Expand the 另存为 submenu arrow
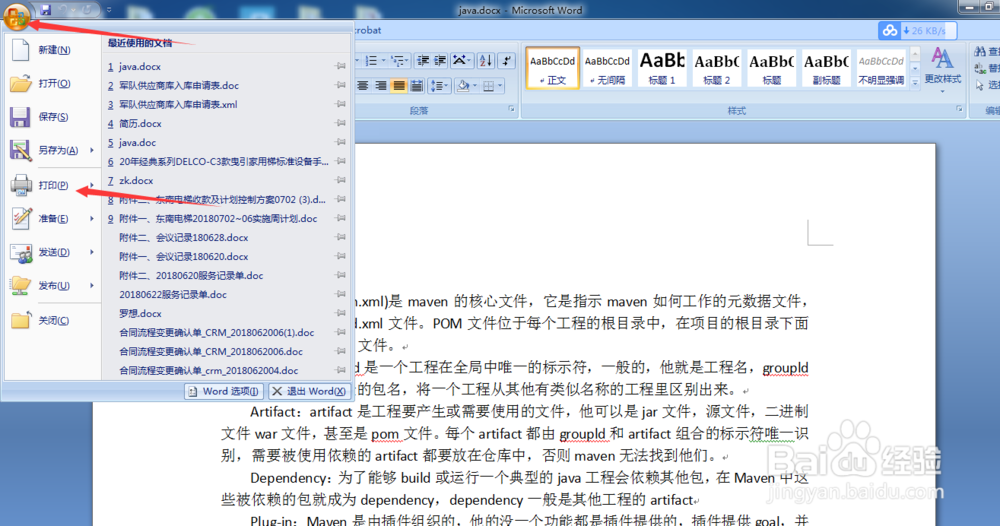The width and height of the screenshot is (1000, 526). tap(92, 150)
